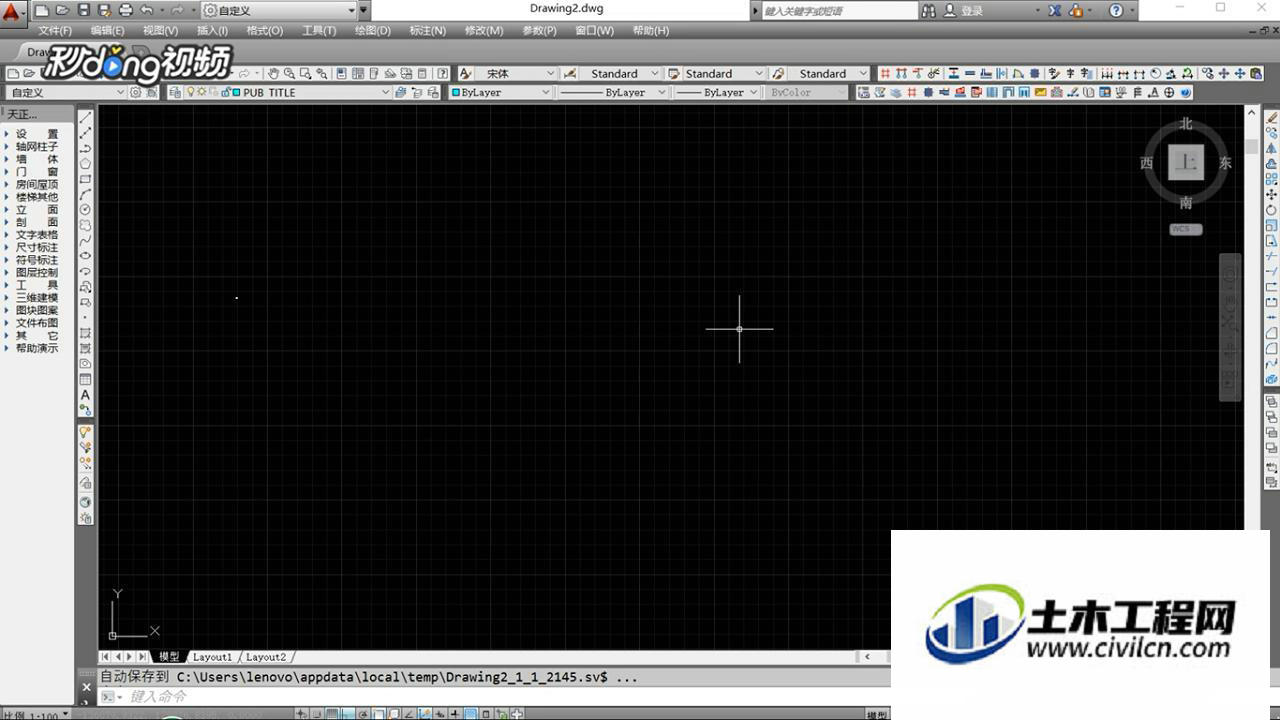Open the AutoCAD application menu button
The image size is (1280, 720).
[x=12, y=13]
